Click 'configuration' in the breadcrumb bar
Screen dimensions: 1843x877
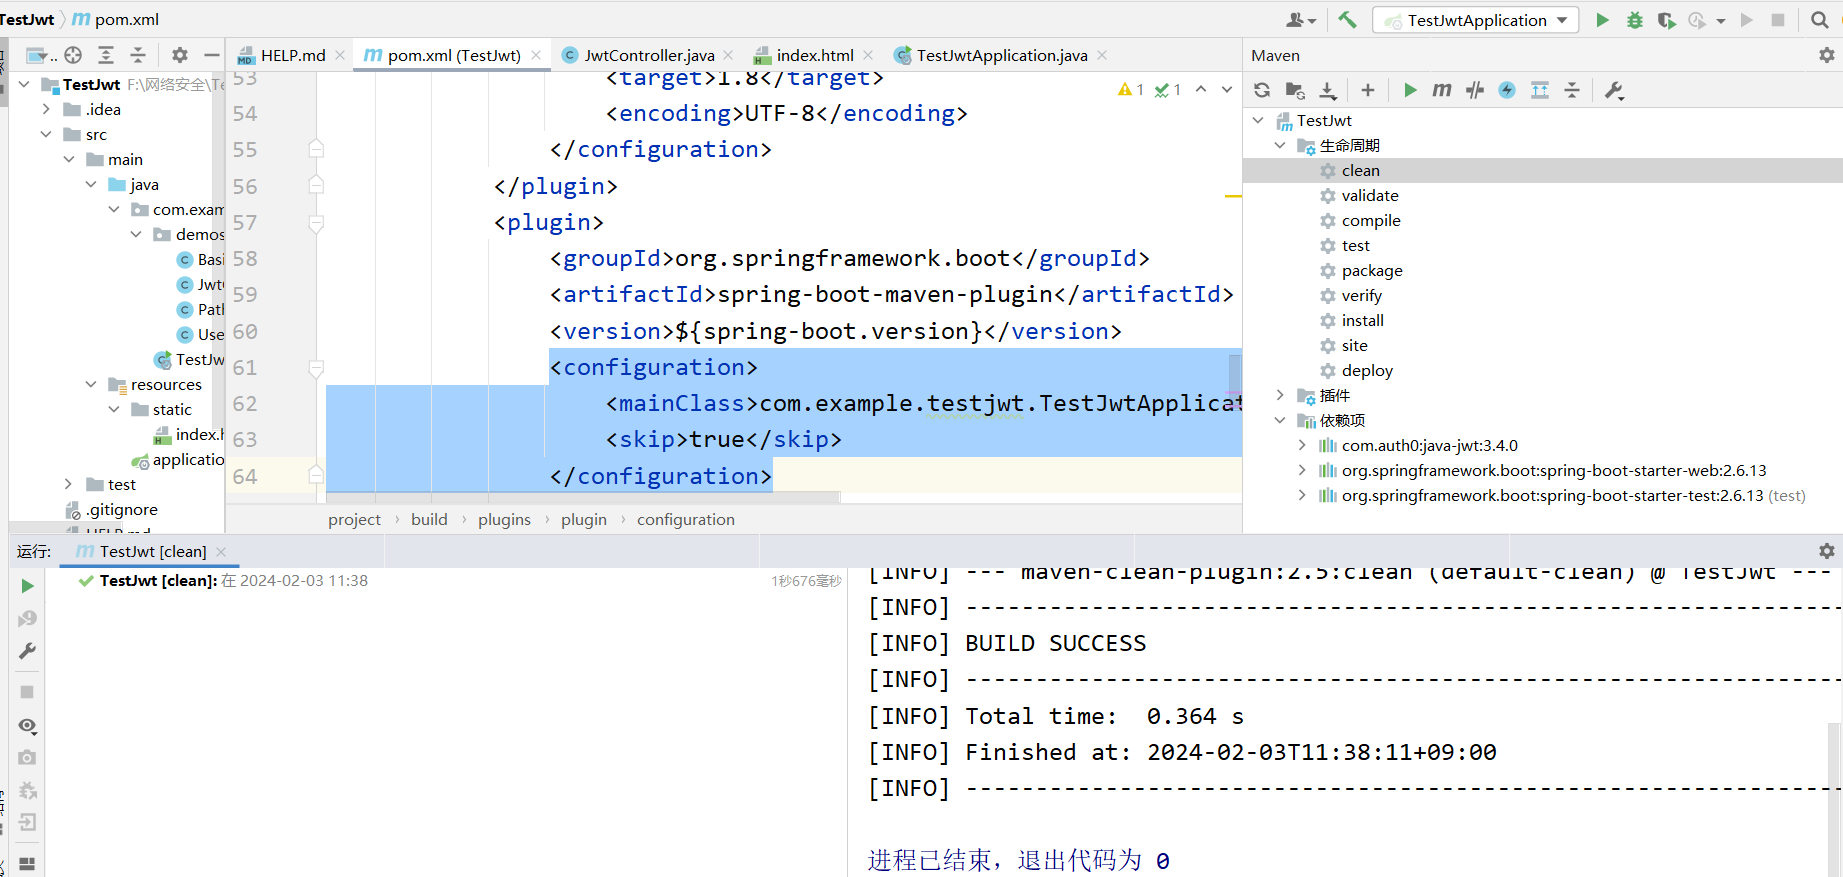click(686, 520)
